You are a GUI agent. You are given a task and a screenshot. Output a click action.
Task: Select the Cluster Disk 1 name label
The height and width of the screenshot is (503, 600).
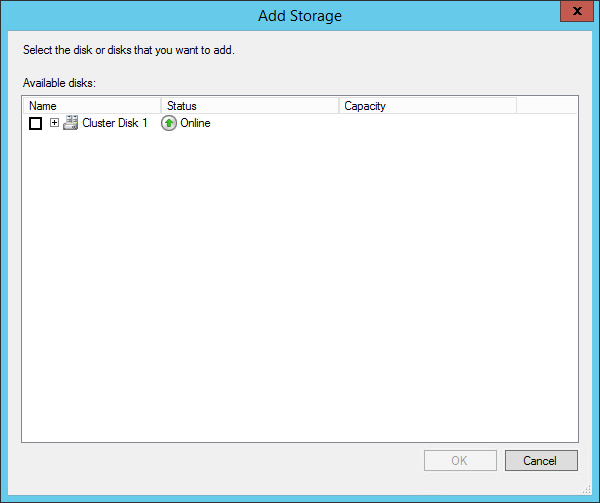115,123
